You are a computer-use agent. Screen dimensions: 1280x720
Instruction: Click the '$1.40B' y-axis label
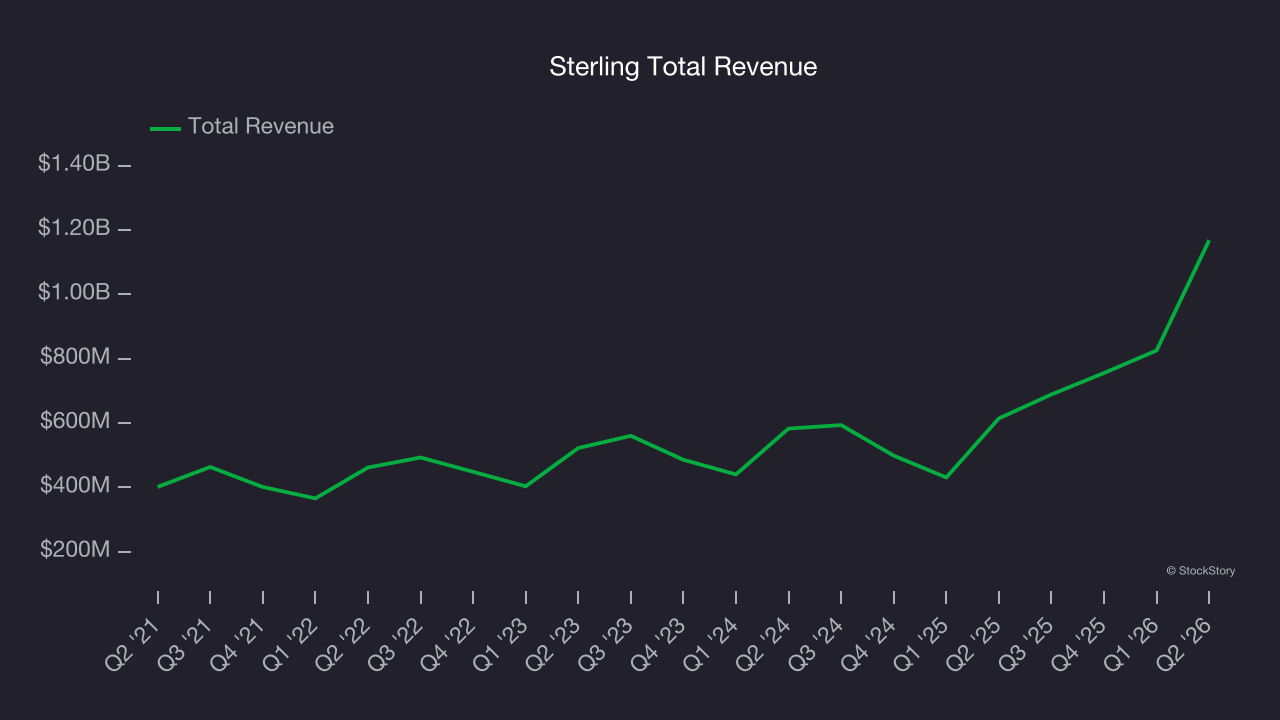74,164
